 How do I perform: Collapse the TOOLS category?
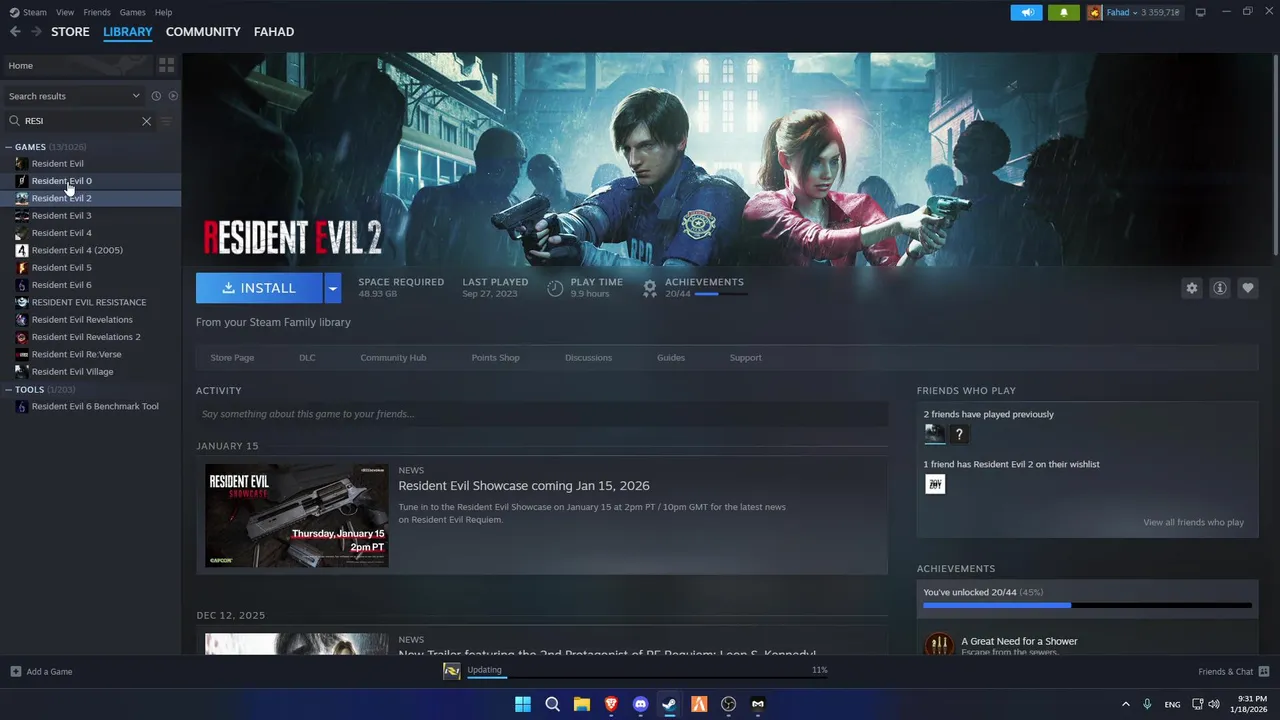[x=9, y=390]
